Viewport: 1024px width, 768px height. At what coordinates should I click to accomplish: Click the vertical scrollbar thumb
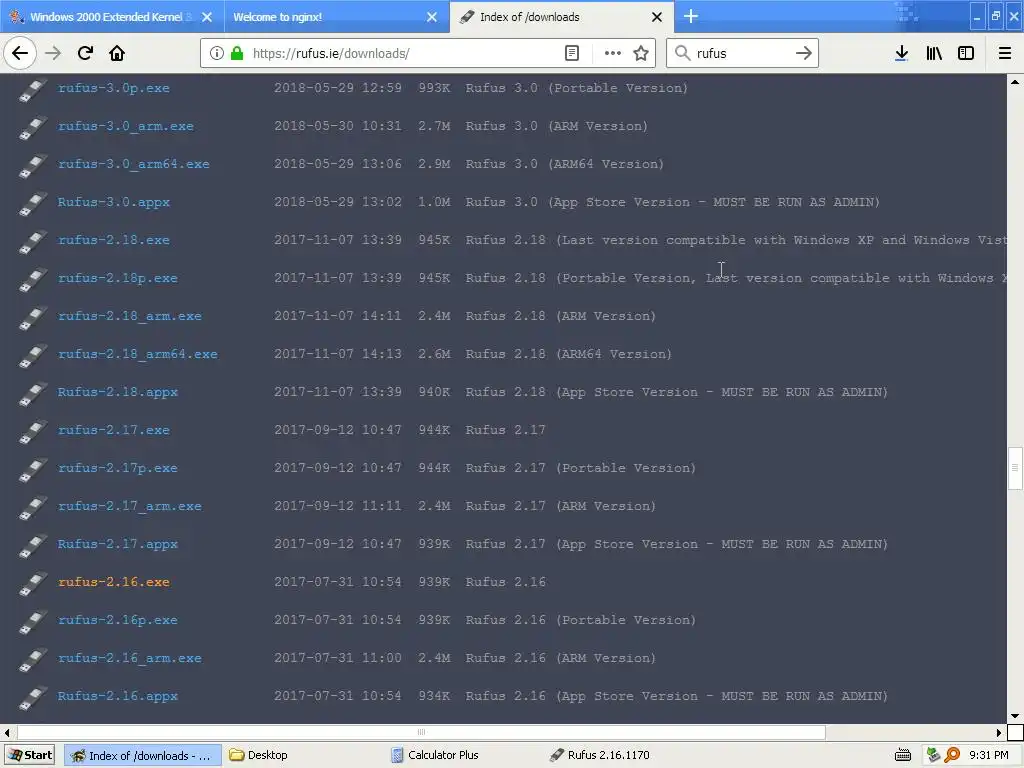[x=1015, y=468]
